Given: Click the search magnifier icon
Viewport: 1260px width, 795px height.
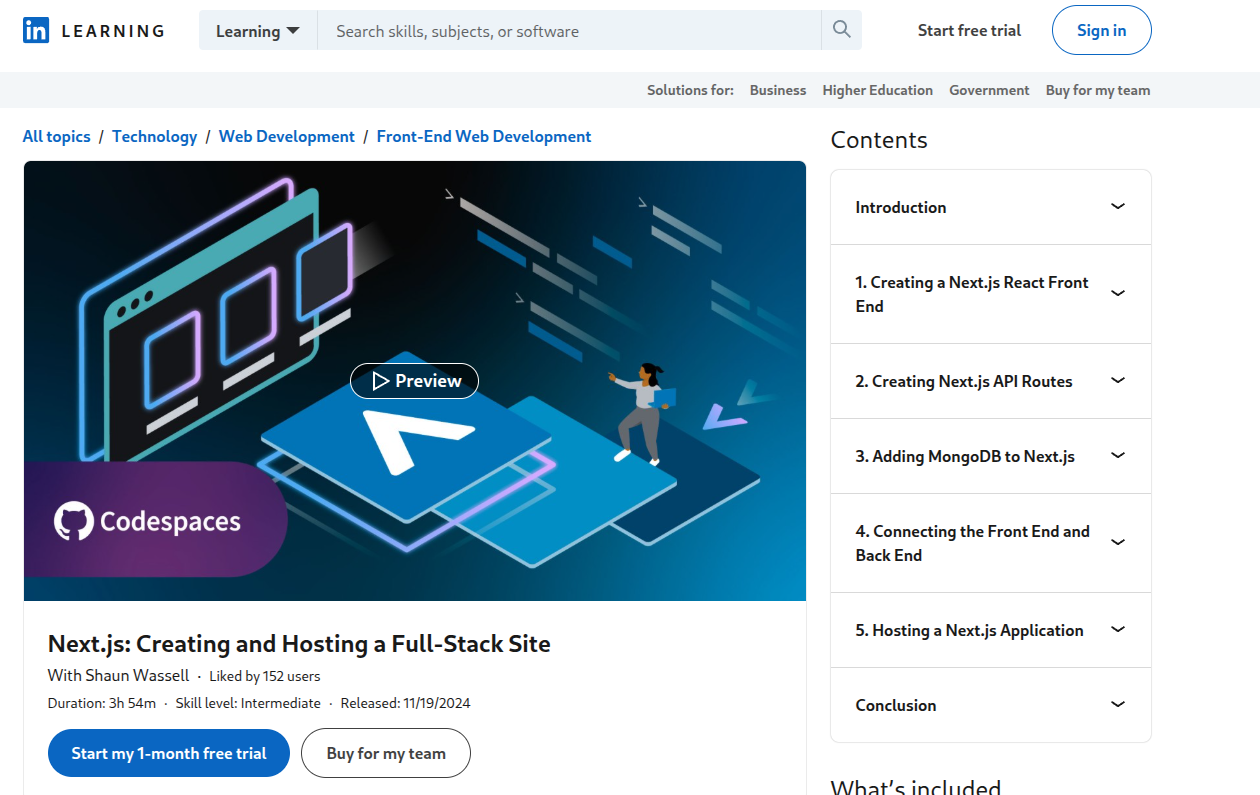Looking at the screenshot, I should coord(841,30).
